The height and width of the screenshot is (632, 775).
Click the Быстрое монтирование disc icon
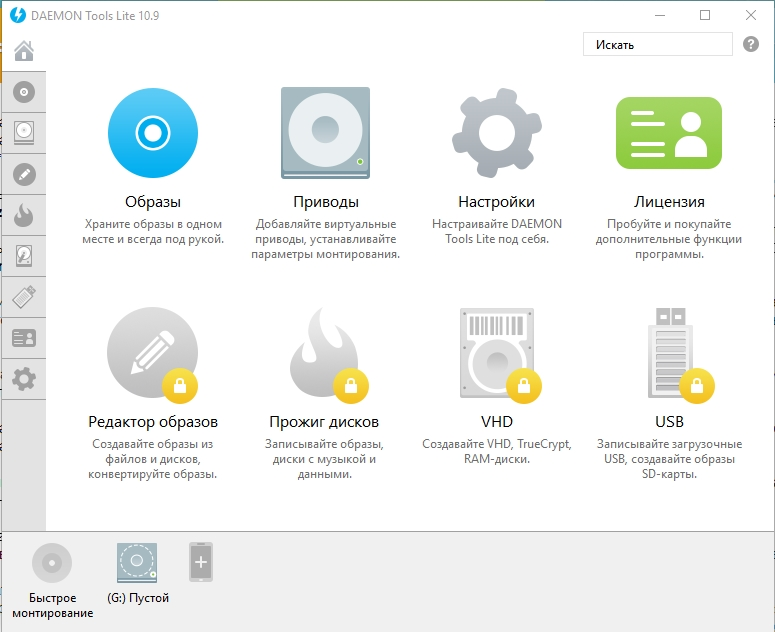[52, 563]
